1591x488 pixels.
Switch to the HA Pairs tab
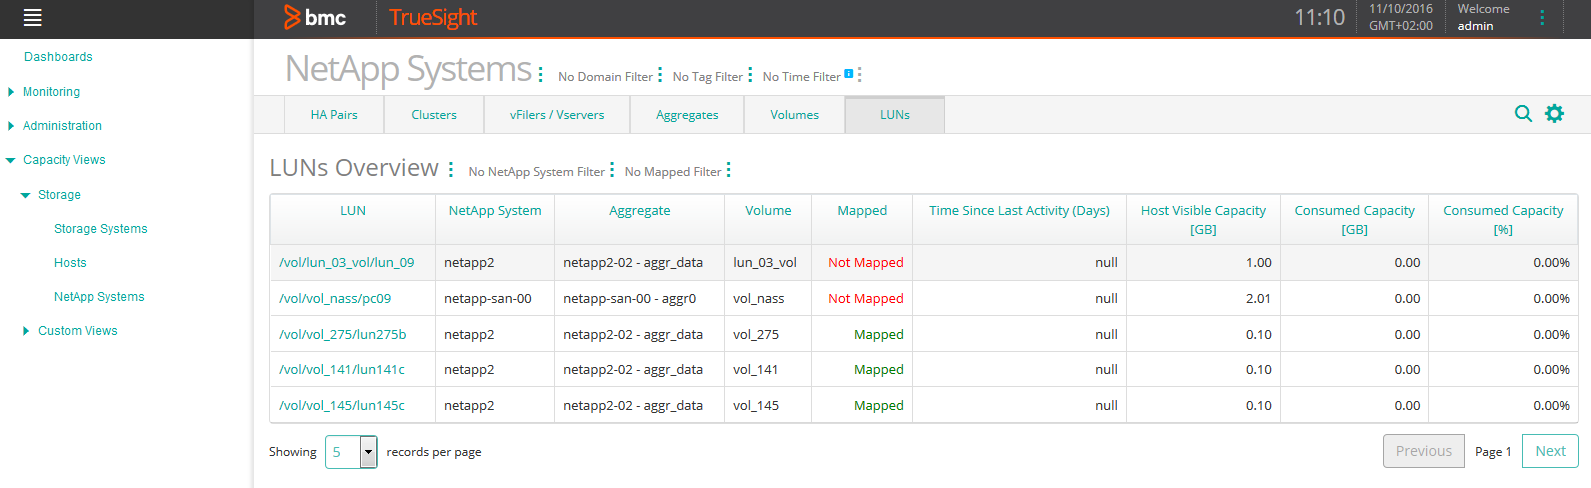point(334,115)
